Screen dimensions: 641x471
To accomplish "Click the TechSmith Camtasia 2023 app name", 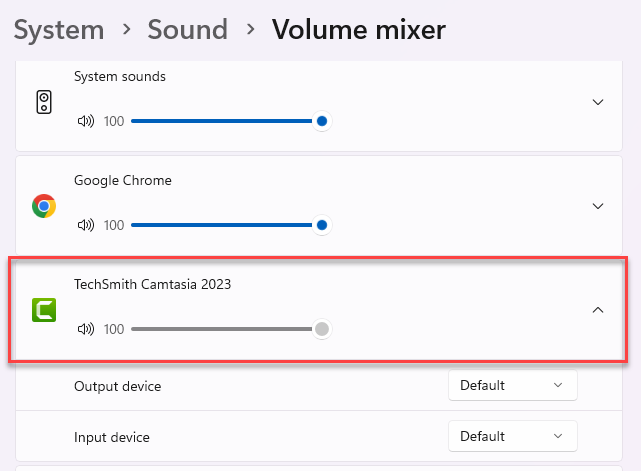I will (152, 284).
